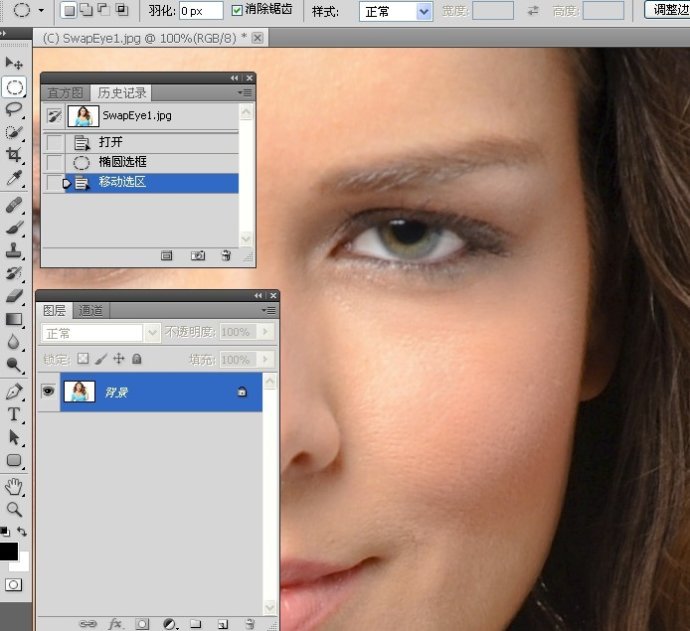690x631 pixels.
Task: Select the Gradient tool
Action: click(14, 319)
